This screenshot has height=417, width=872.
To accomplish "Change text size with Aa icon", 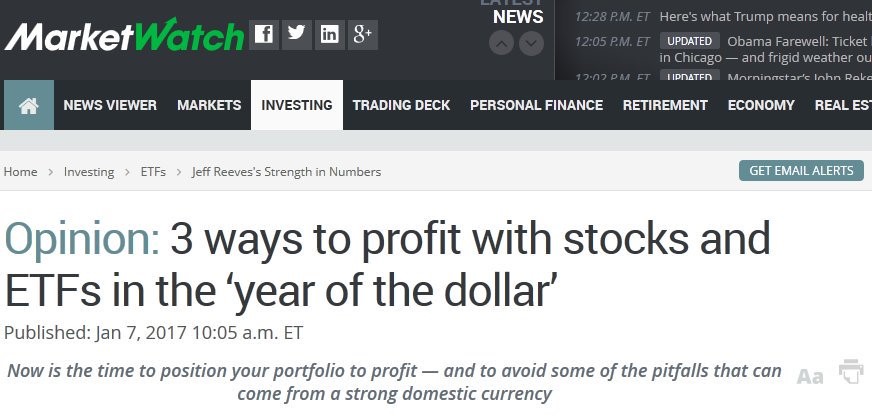I will coord(810,376).
